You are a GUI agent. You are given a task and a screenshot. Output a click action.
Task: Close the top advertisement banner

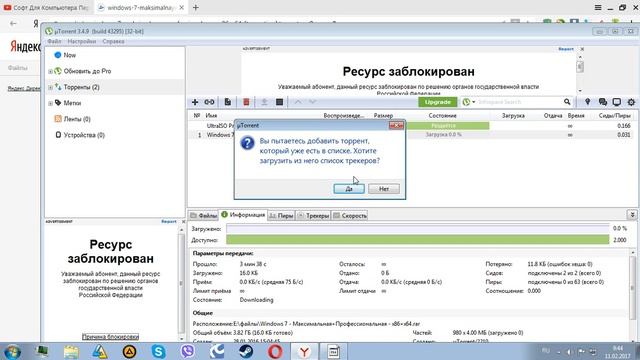[x=582, y=49]
